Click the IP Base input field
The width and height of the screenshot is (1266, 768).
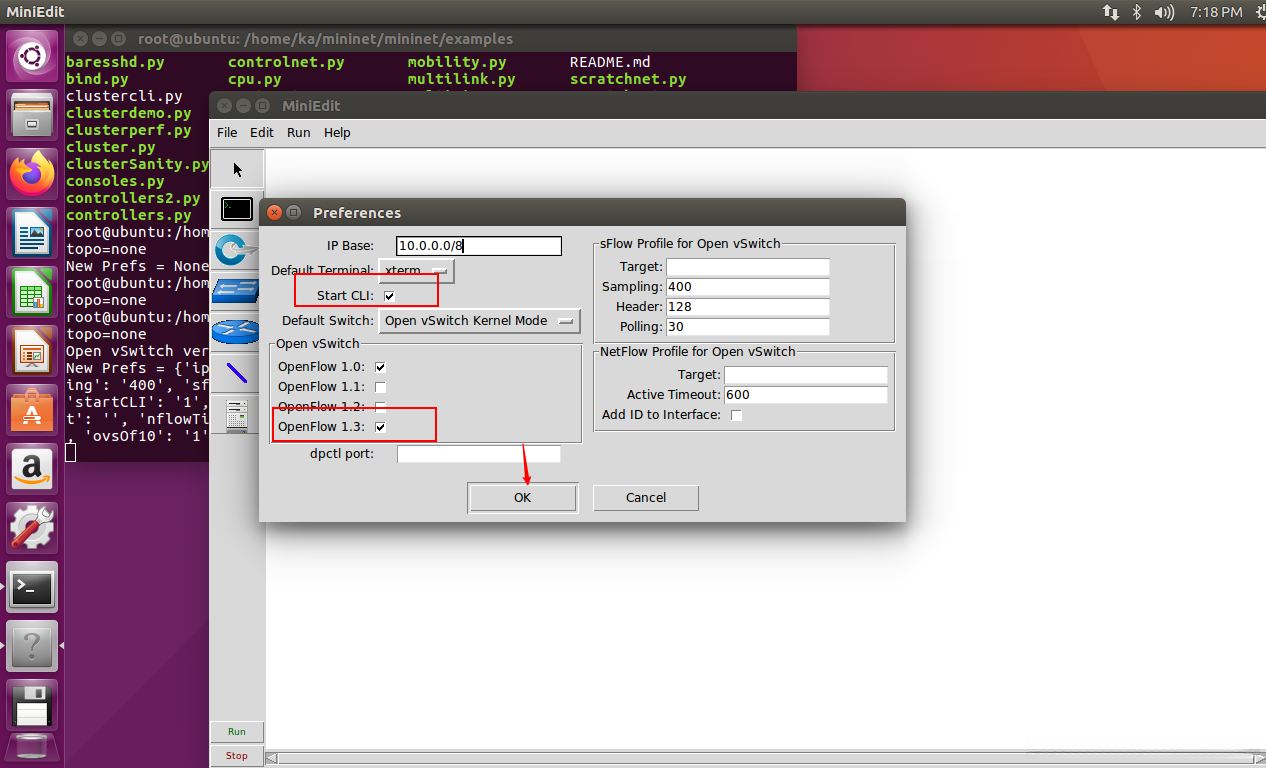pyautogui.click(x=479, y=246)
